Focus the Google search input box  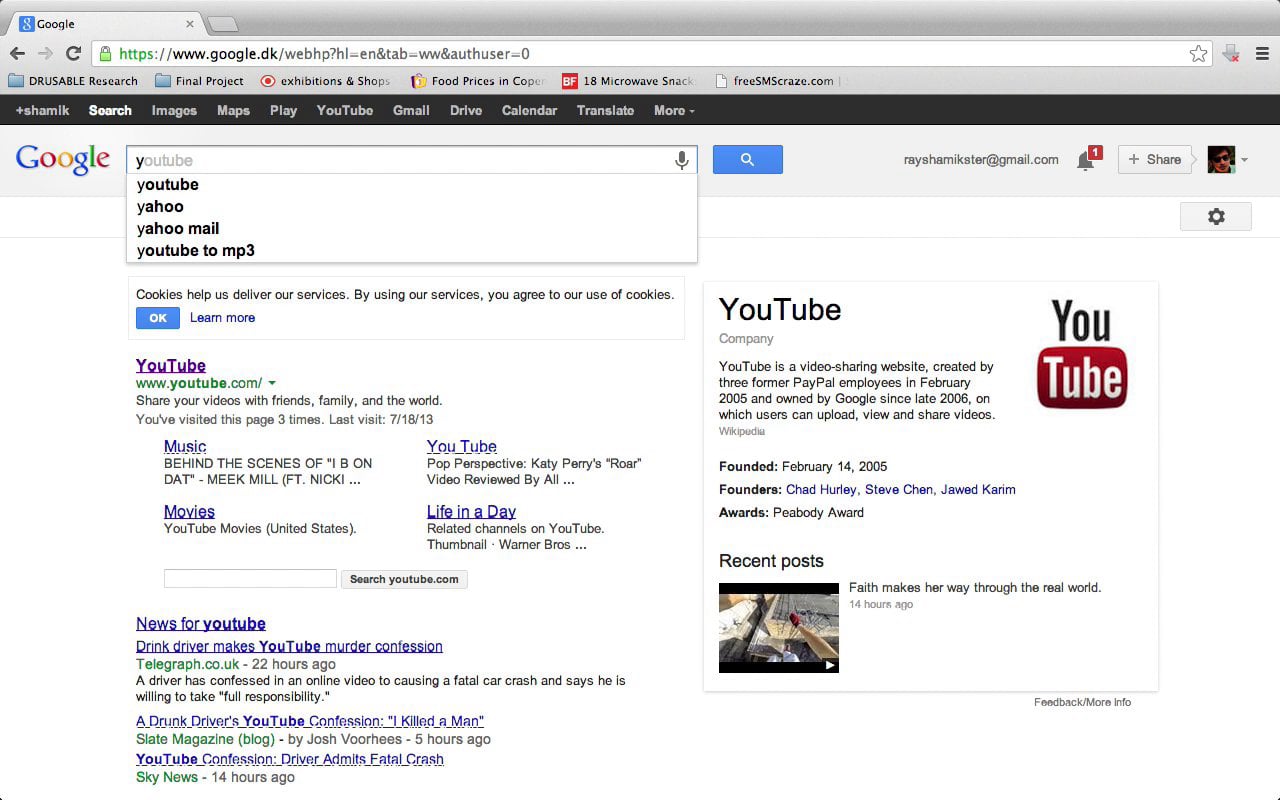[411, 160]
